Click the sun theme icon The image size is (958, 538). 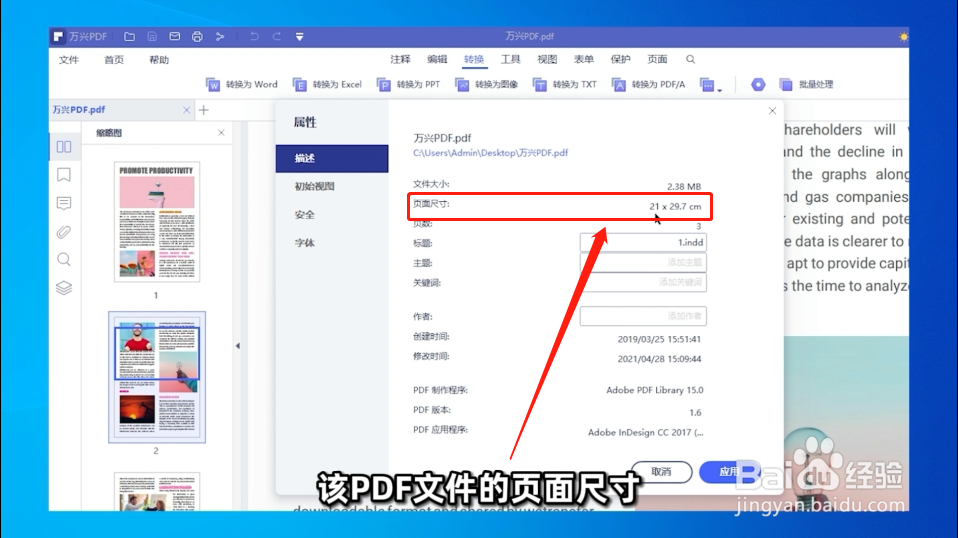pos(903,37)
